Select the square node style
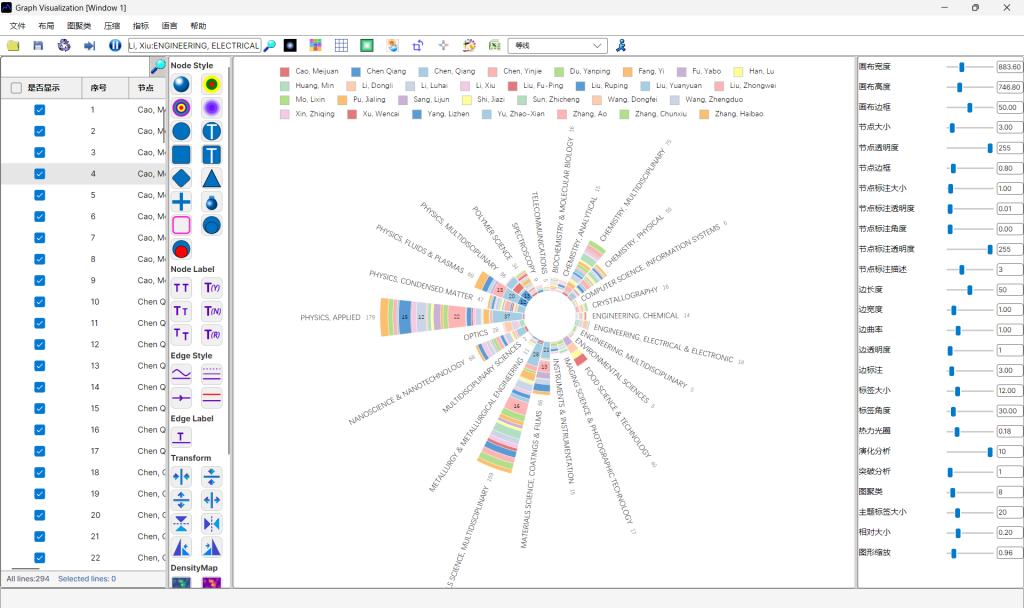1024x608 pixels. 180,154
